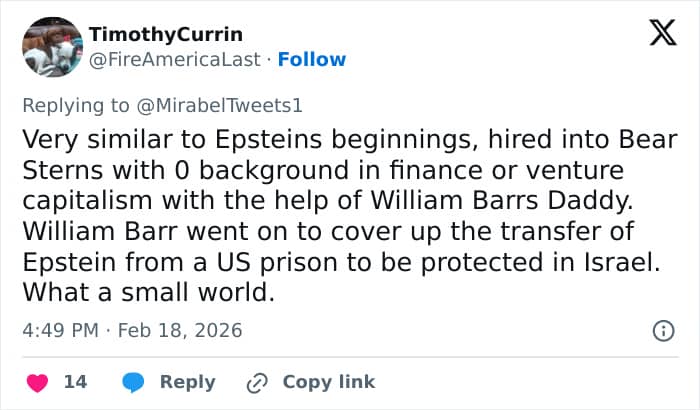Viewport: 700px width, 410px height.
Task: Open the TimothyCurrin display name
Action: click(x=166, y=34)
